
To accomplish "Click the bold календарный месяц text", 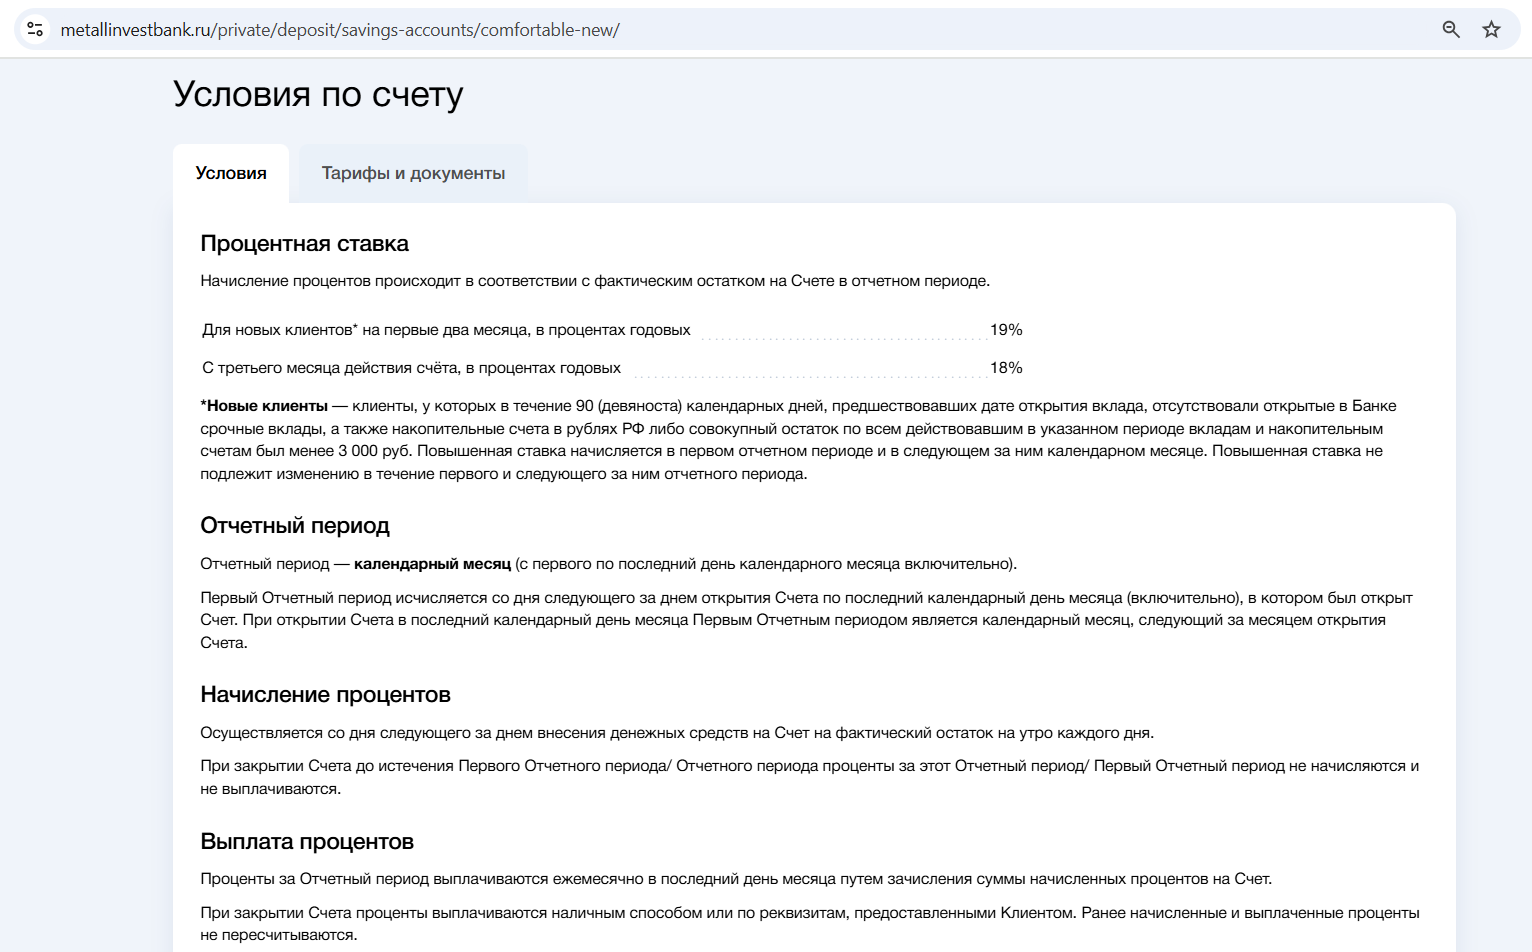I will tap(432, 564).
